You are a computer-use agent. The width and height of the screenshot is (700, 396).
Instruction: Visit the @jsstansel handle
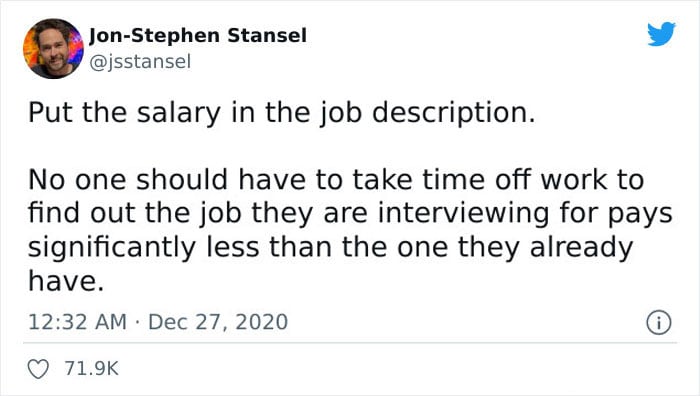point(140,62)
